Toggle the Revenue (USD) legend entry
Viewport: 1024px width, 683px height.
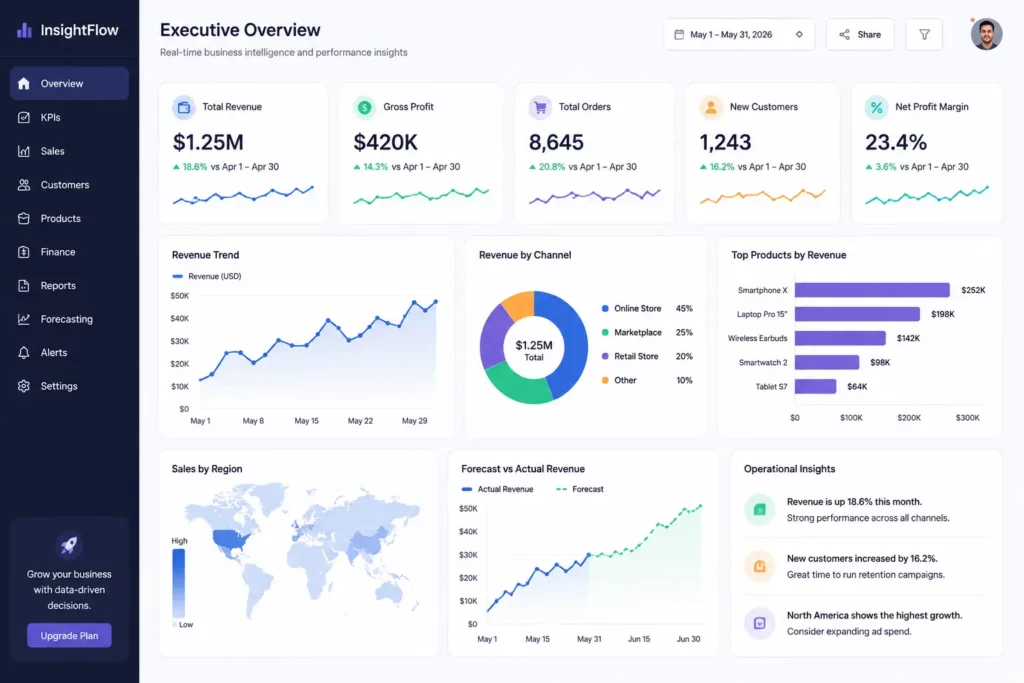click(x=206, y=276)
